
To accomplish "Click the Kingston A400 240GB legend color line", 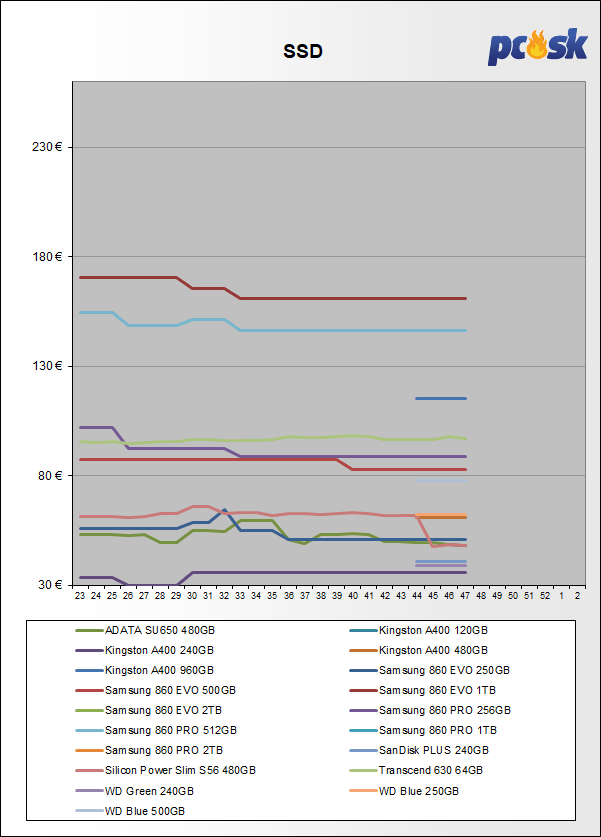I will 88,650.
